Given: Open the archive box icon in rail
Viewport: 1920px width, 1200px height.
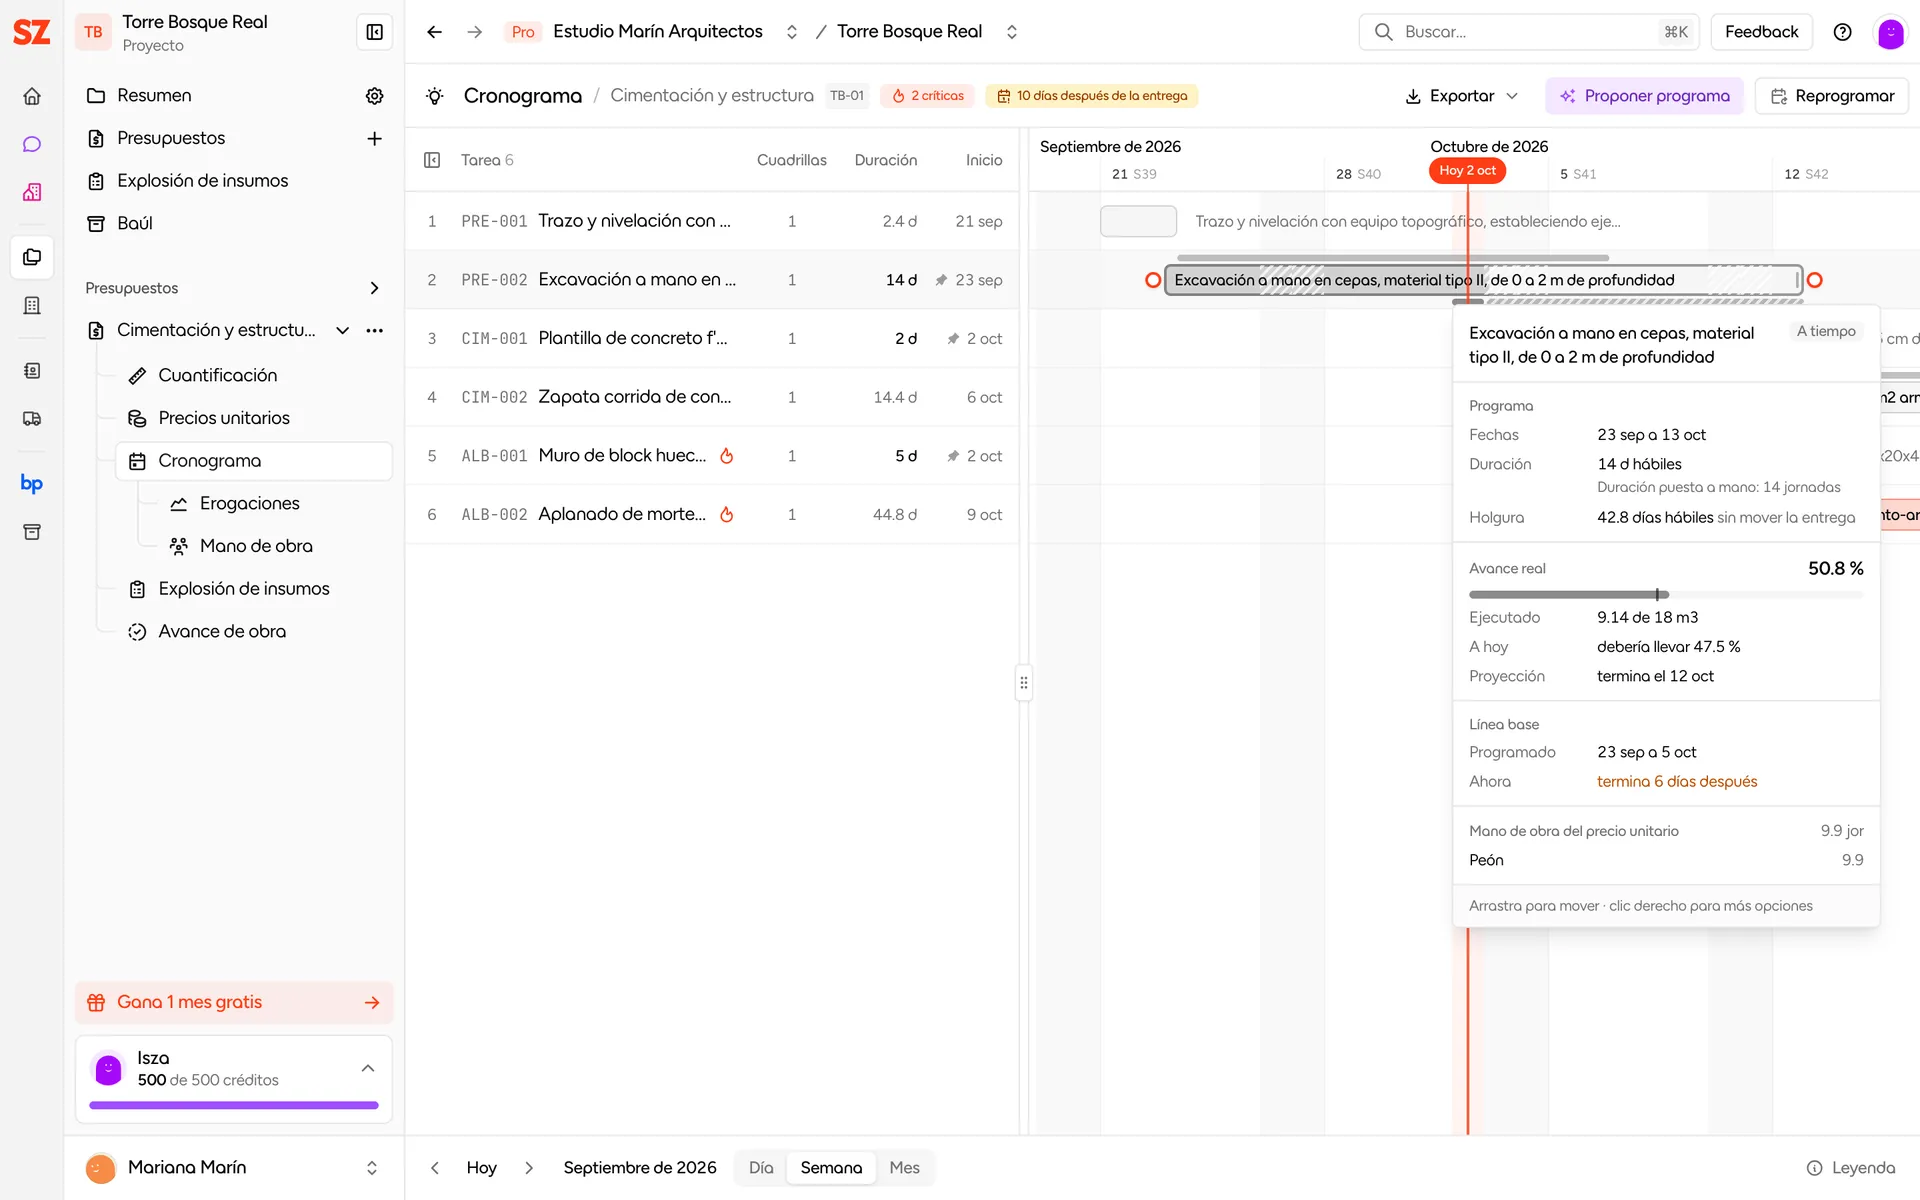Looking at the screenshot, I should pyautogui.click(x=32, y=532).
